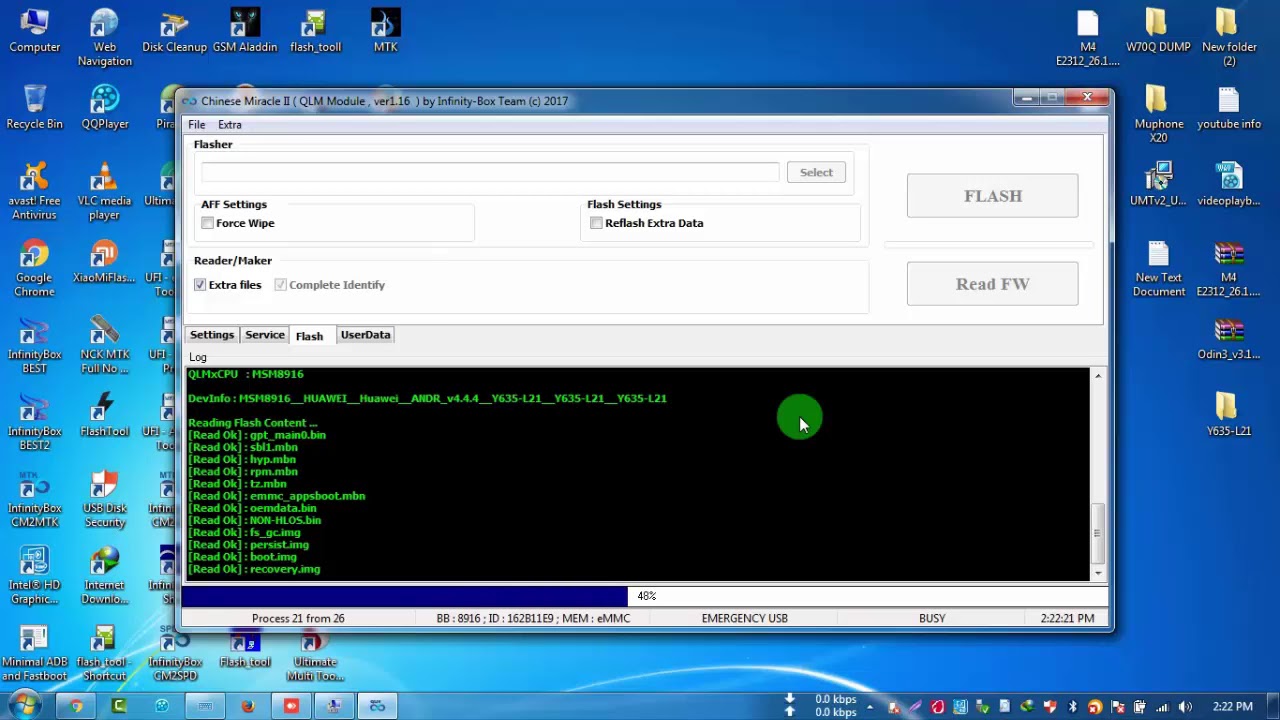Launch the Ultimate Multi Tool desktop shortcut
The height and width of the screenshot is (720, 1280).
(x=315, y=654)
